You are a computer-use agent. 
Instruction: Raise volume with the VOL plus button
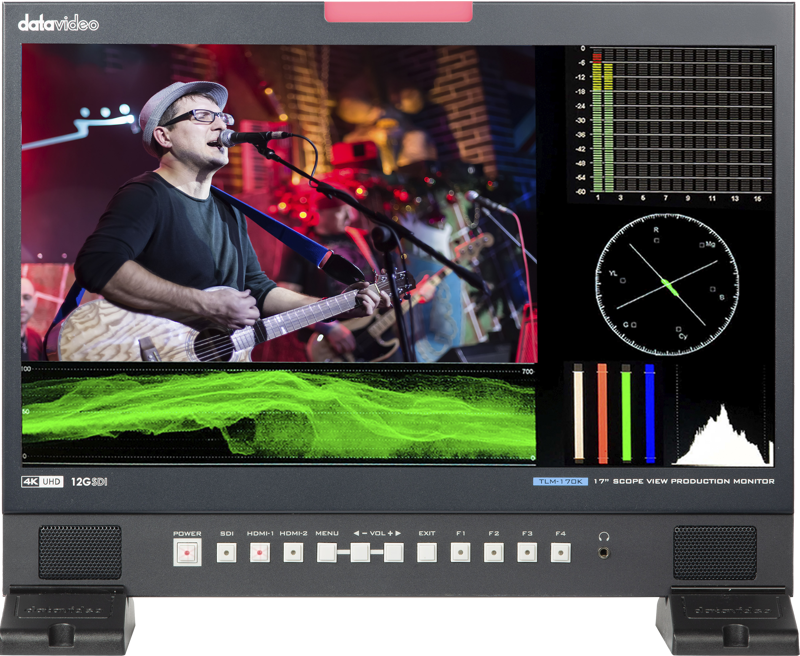click(x=393, y=552)
